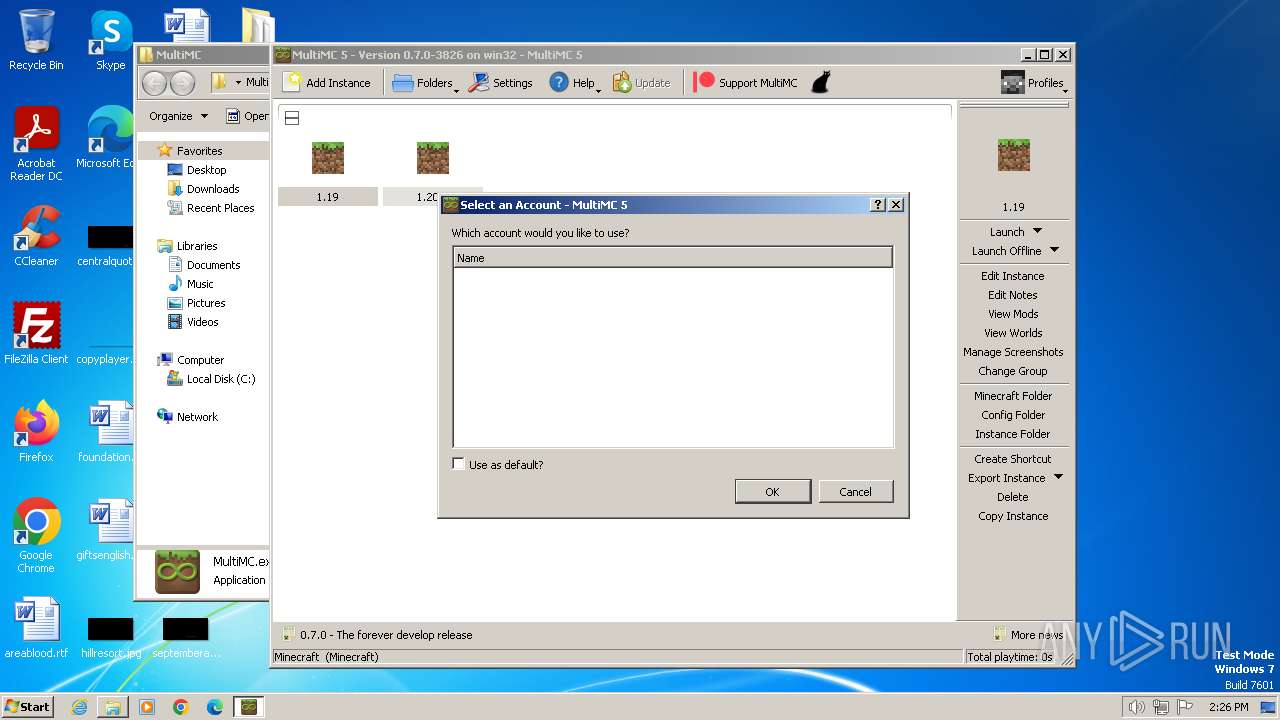Open the Recycle Bin desktop icon

point(36,40)
